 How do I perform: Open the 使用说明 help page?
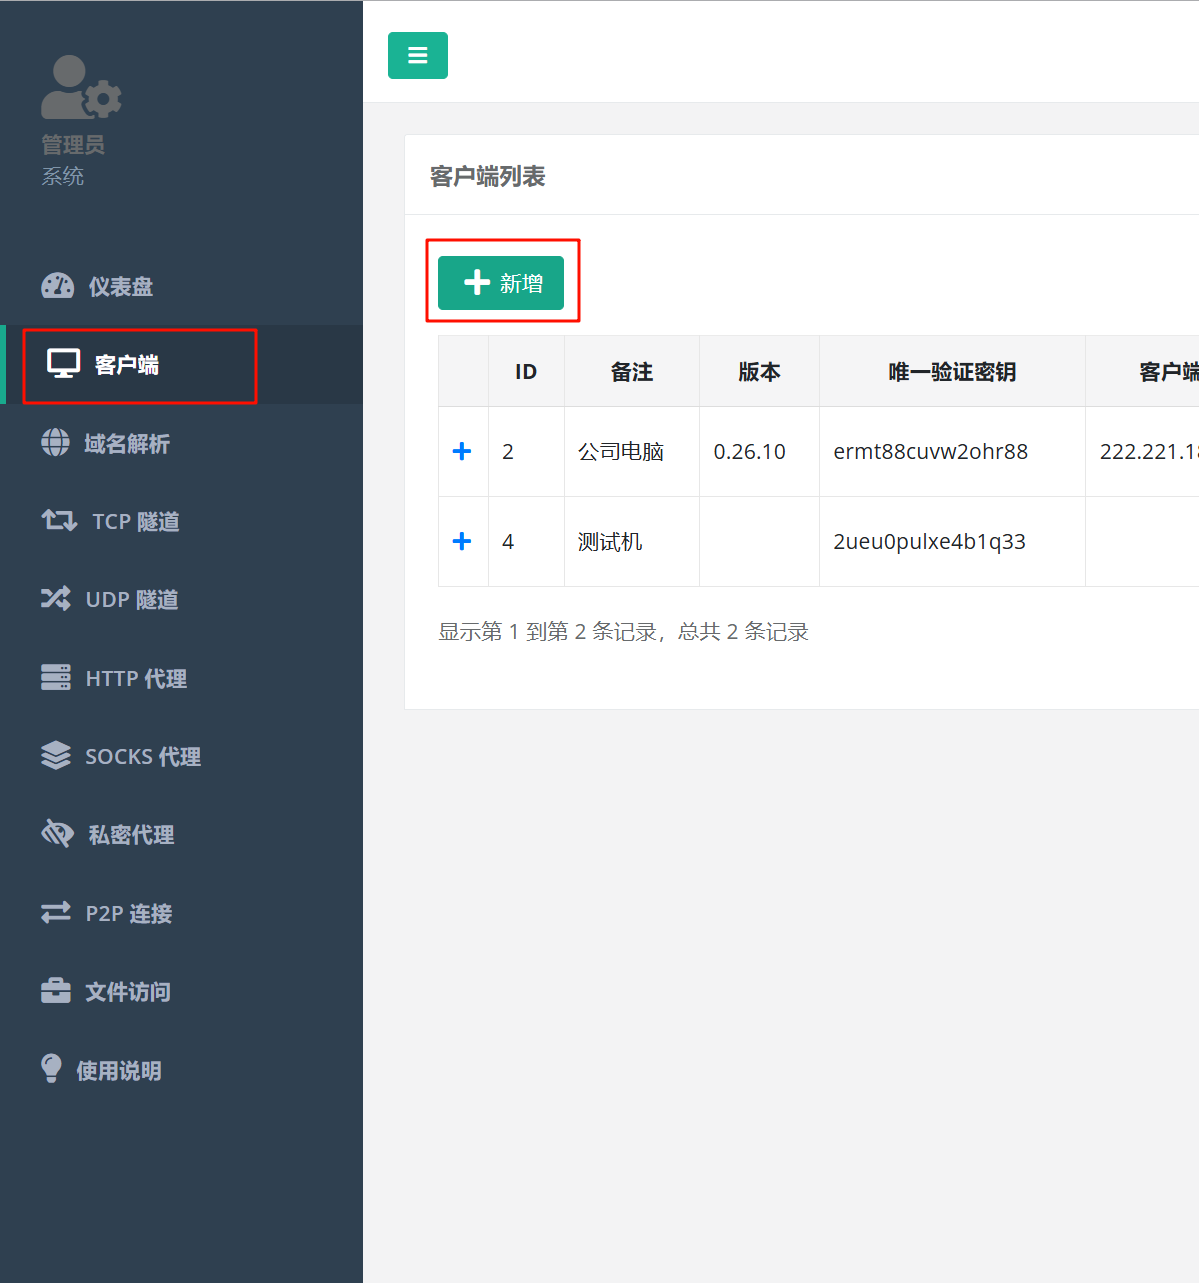118,1071
